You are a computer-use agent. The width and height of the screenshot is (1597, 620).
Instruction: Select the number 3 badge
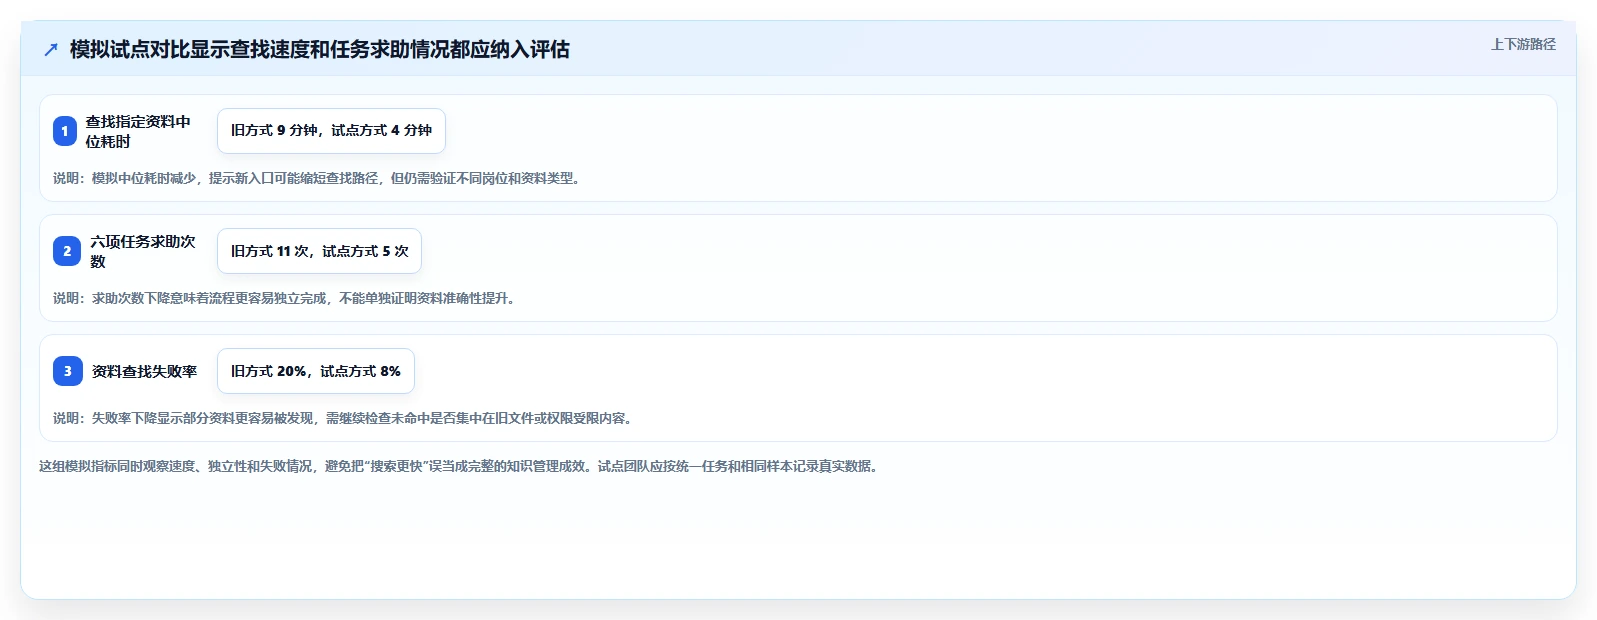click(x=68, y=371)
